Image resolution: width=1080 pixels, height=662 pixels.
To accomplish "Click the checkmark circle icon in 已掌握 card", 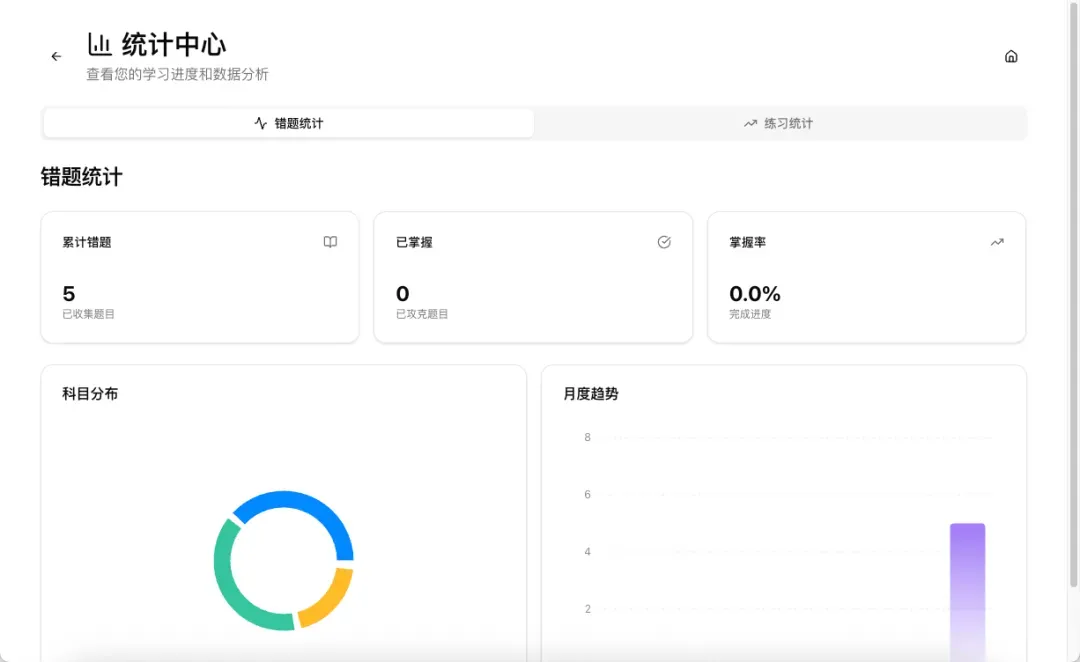I will (664, 242).
